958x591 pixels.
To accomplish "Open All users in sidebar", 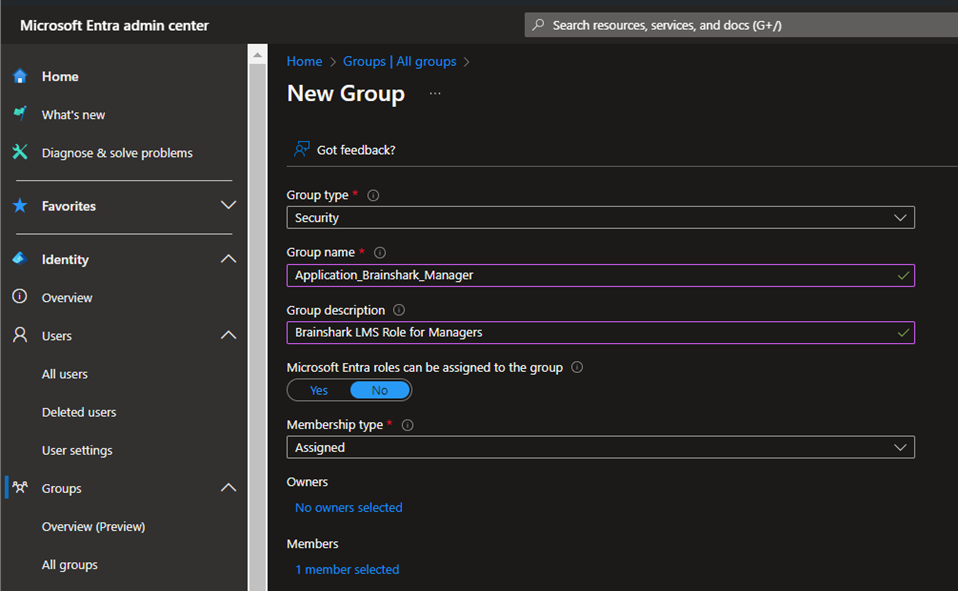I will coord(65,374).
